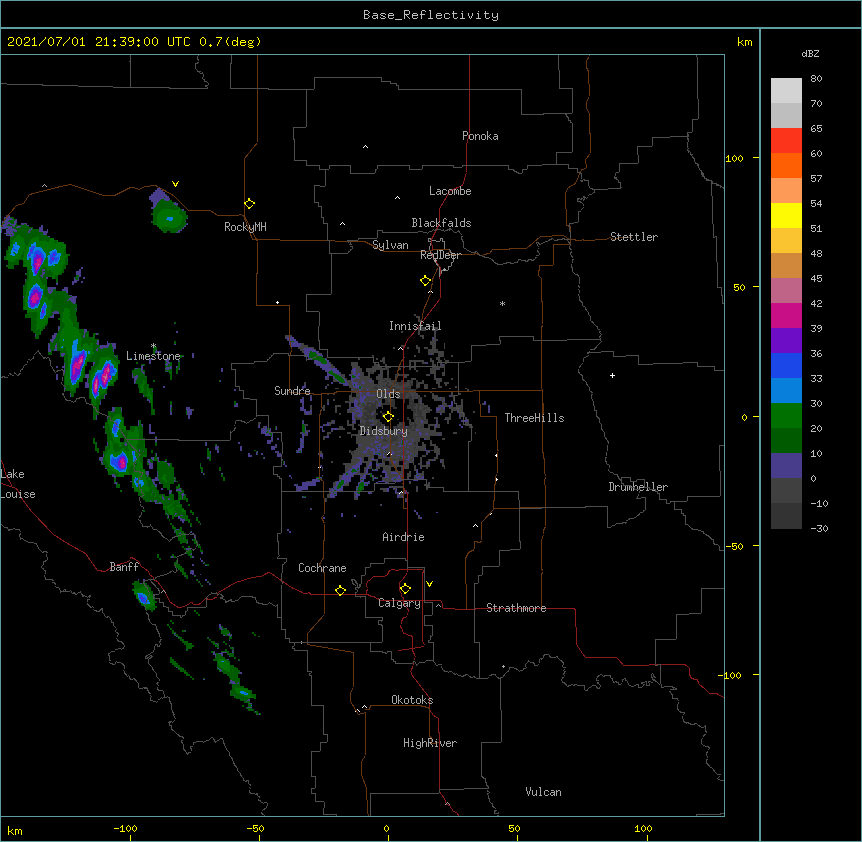The image size is (862, 842).
Task: Click the Base_Reflectivity title text
Action: tap(431, 15)
